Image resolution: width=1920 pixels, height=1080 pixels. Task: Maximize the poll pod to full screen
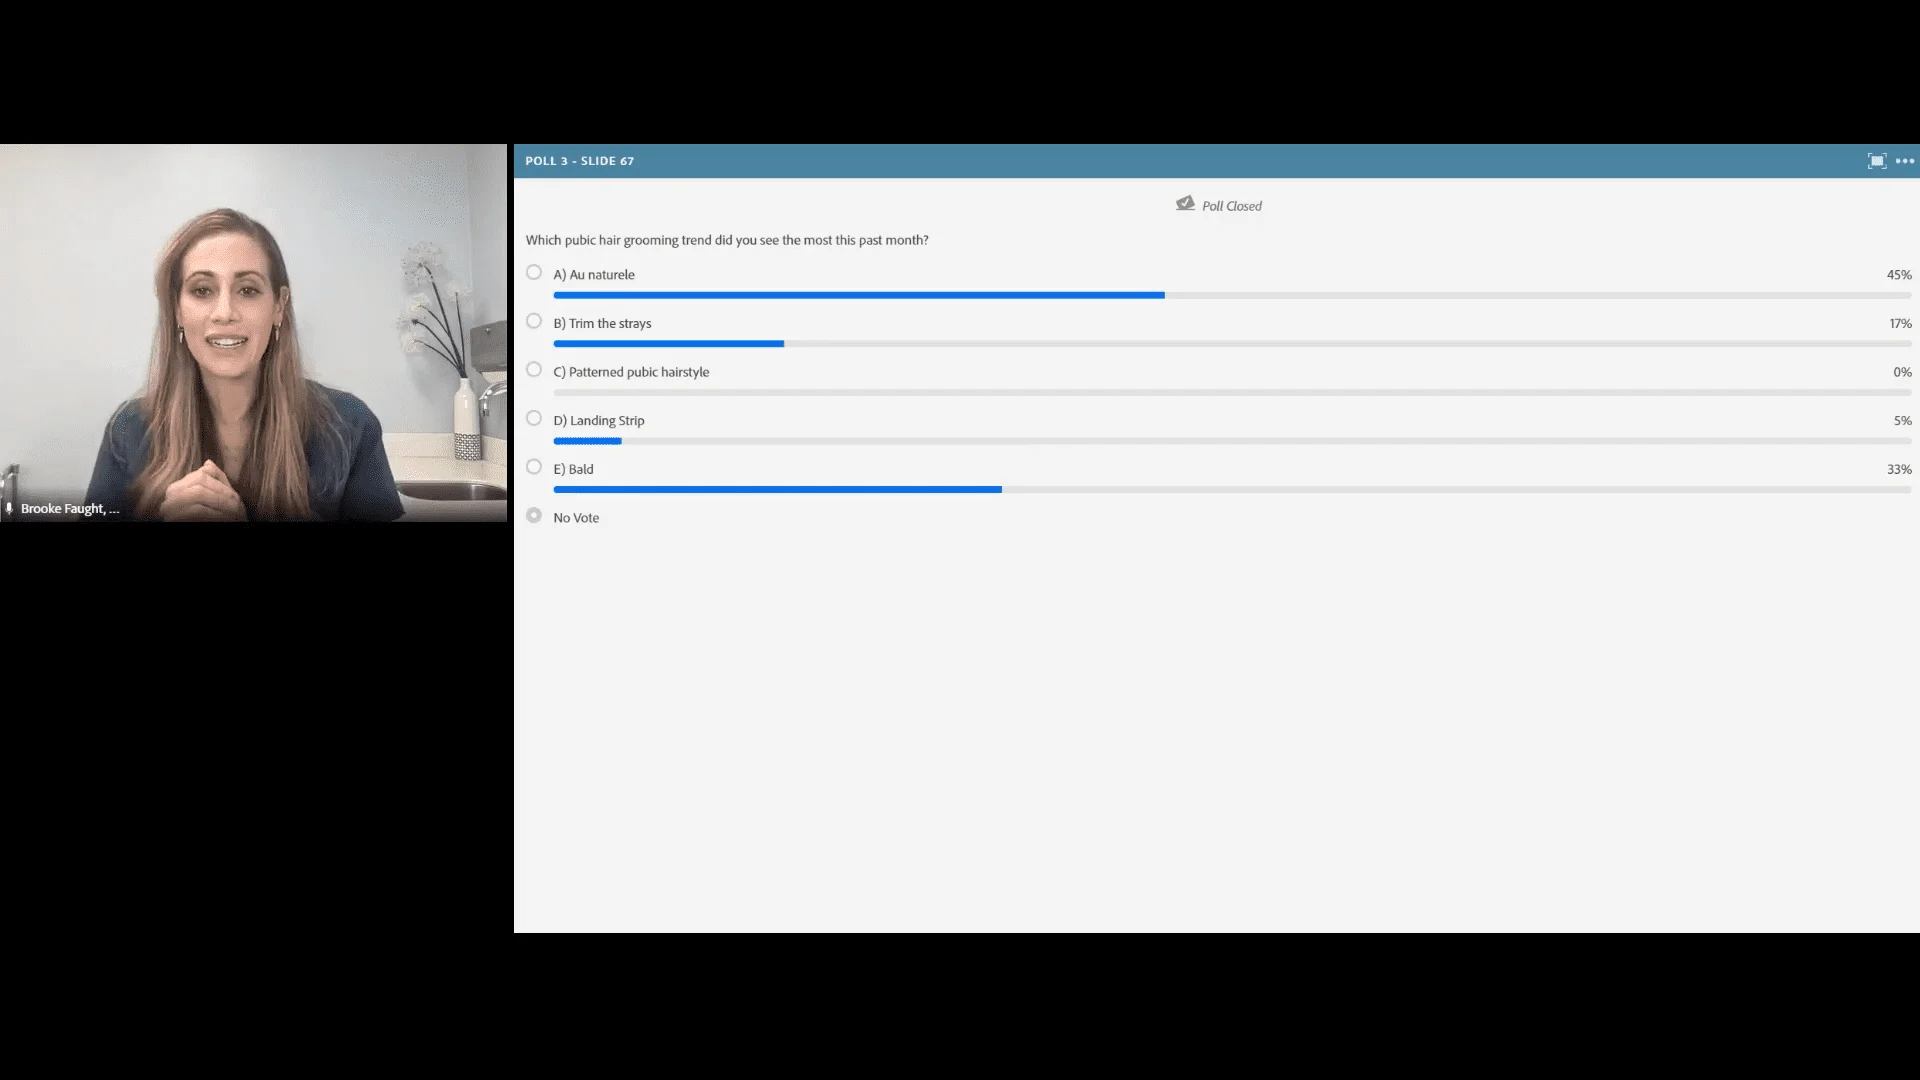tap(1877, 161)
